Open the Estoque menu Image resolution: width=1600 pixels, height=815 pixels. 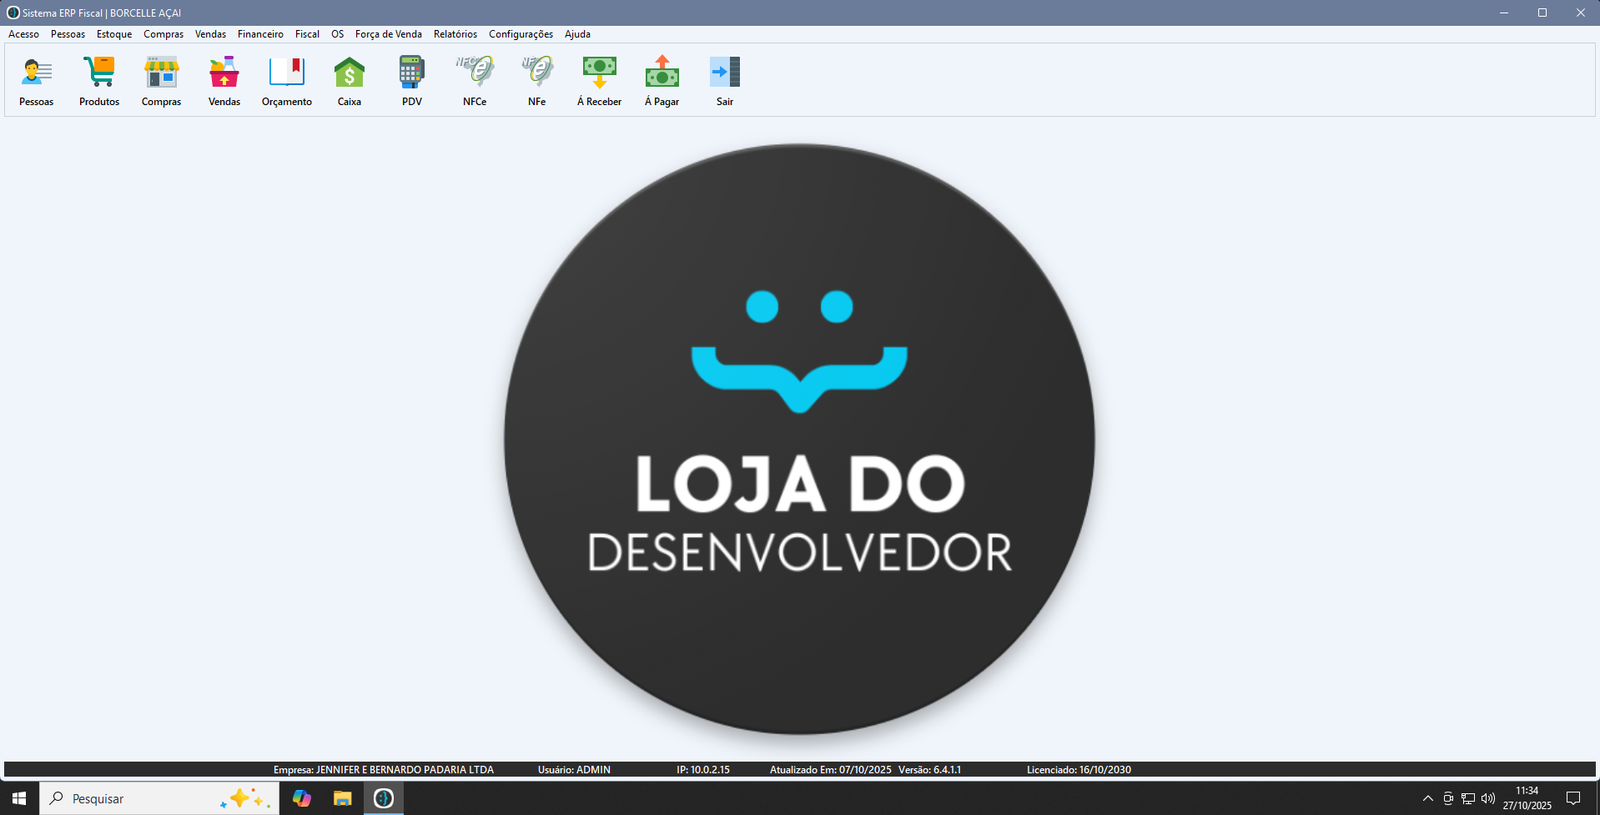point(114,34)
